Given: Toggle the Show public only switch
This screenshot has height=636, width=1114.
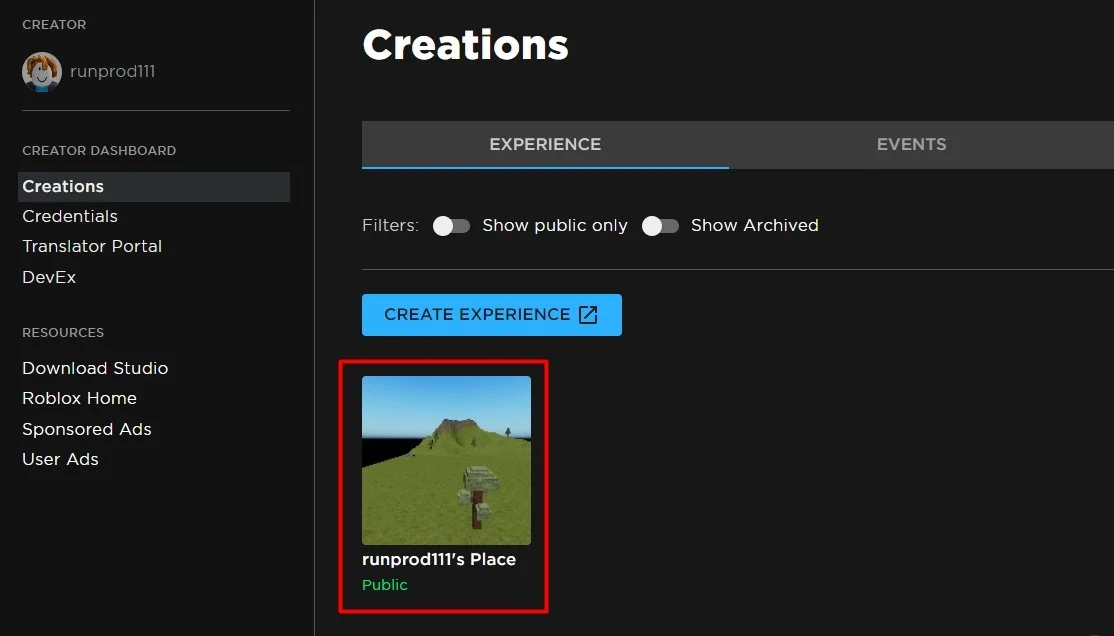Looking at the screenshot, I should tap(451, 226).
